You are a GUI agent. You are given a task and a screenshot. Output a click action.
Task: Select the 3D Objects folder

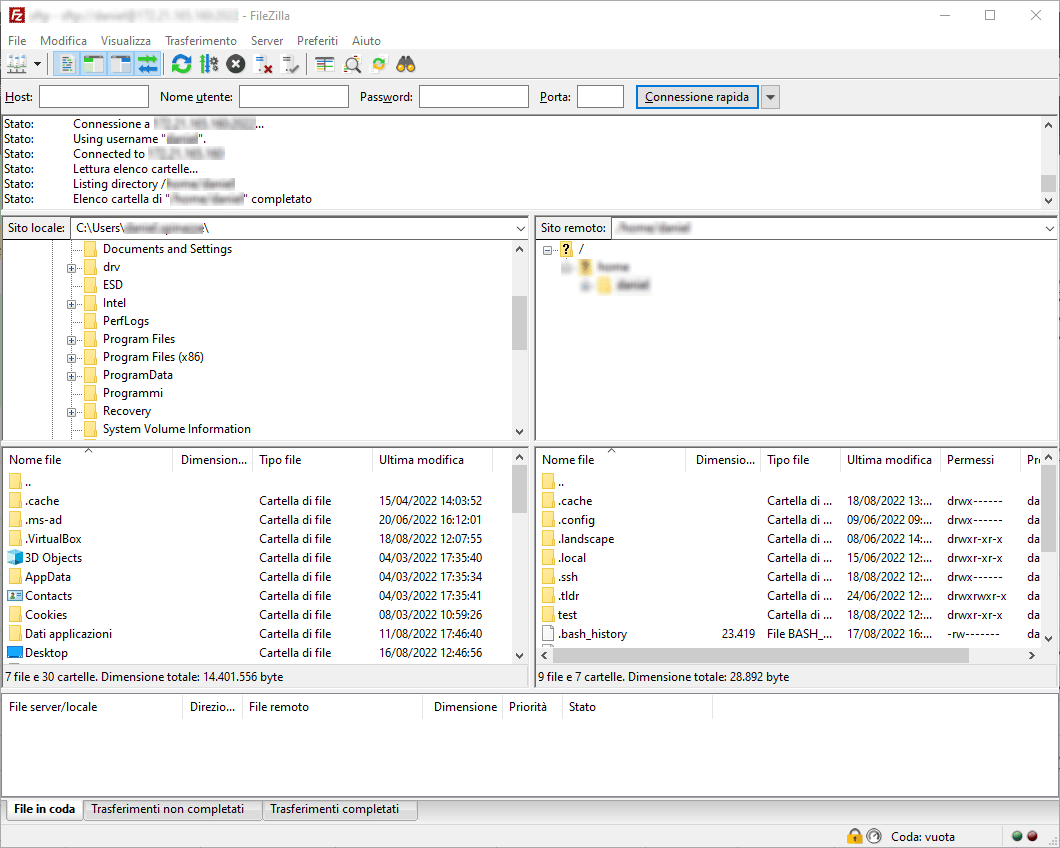[x=53, y=558]
